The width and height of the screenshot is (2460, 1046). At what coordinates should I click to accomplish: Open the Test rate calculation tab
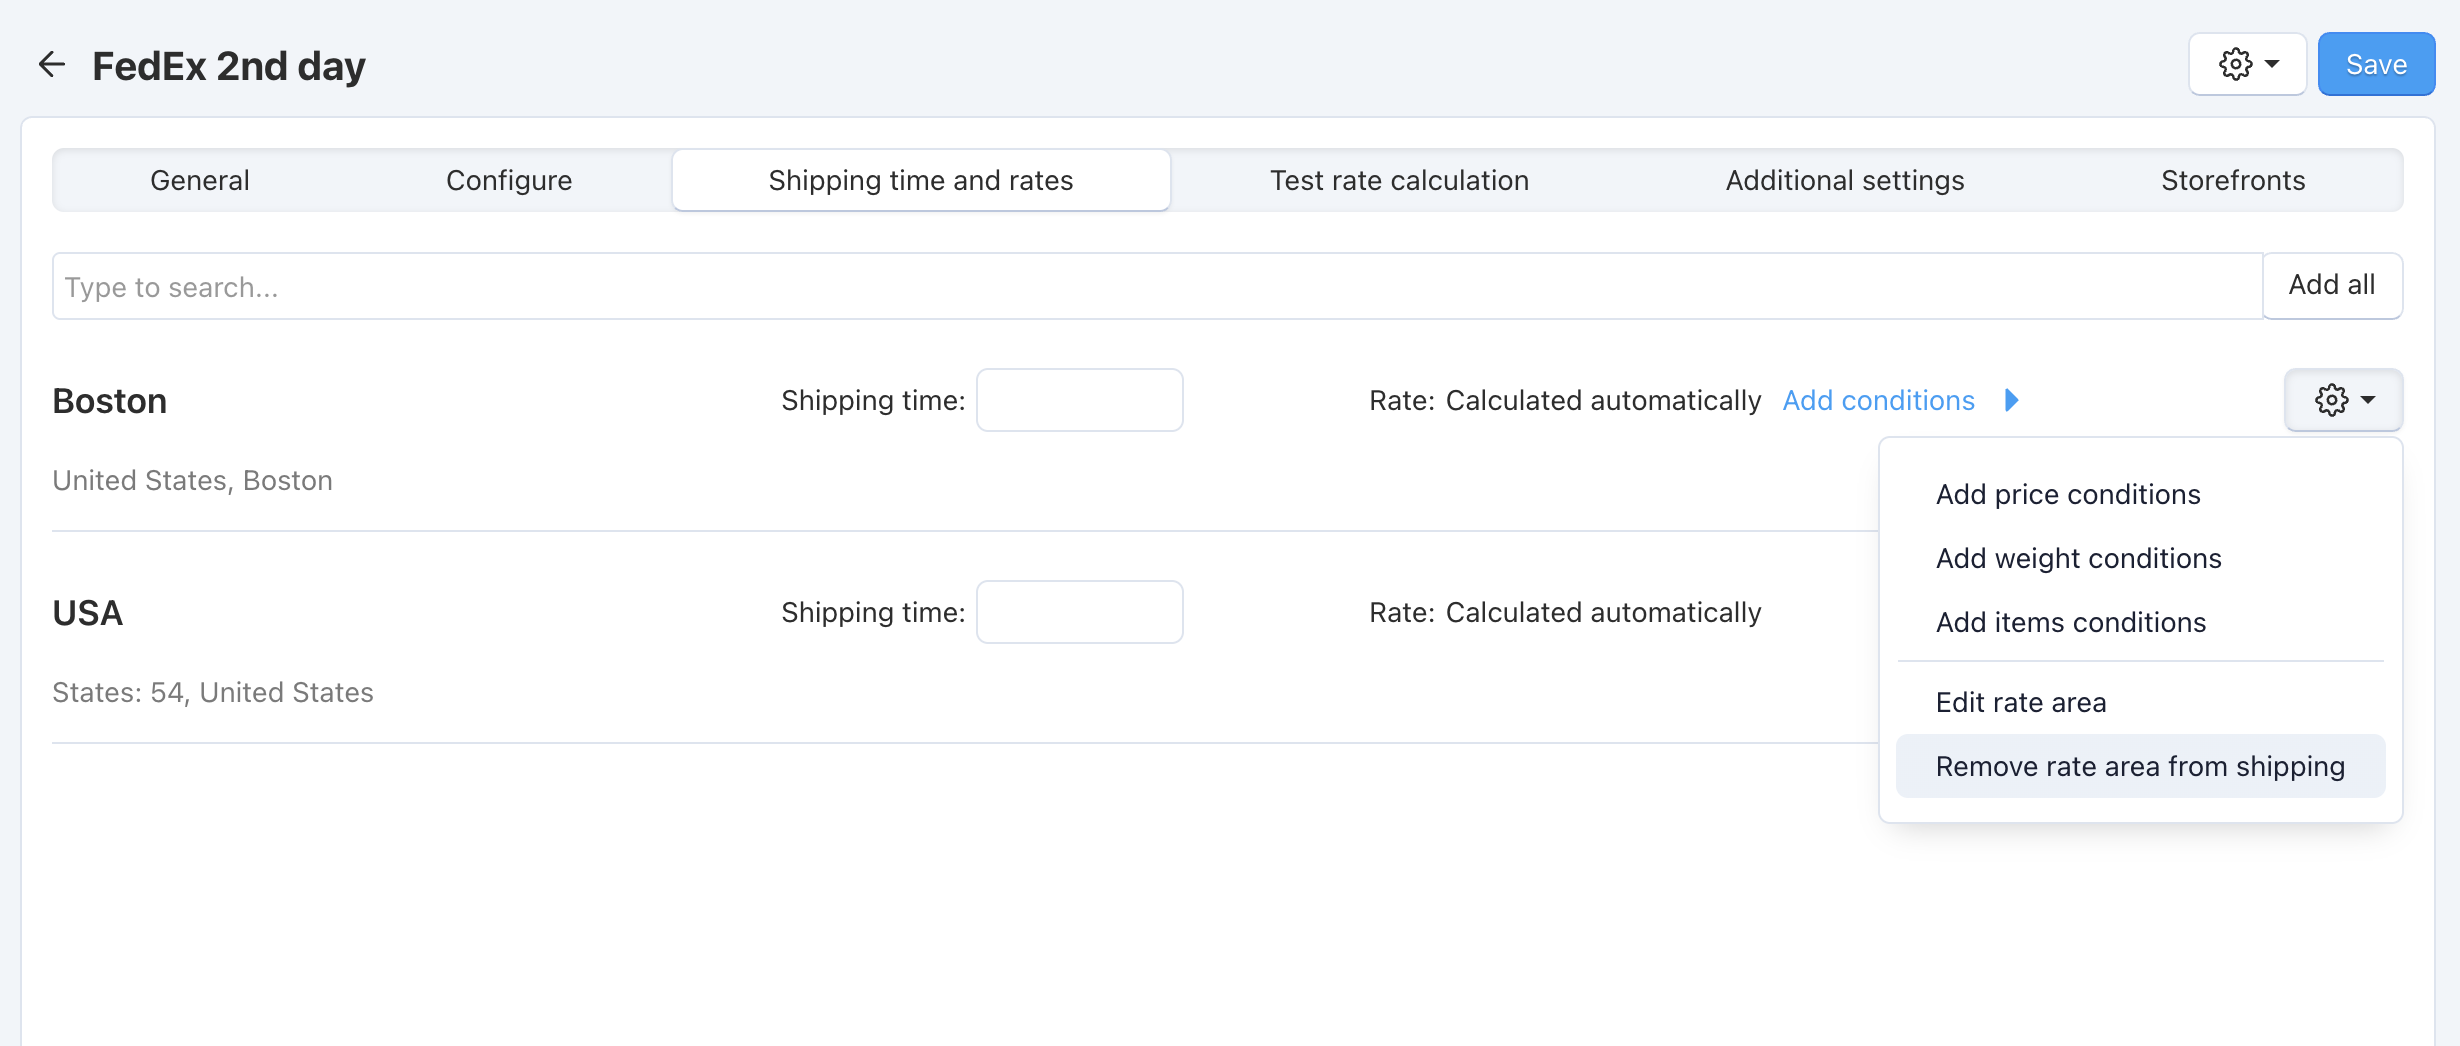(x=1399, y=180)
